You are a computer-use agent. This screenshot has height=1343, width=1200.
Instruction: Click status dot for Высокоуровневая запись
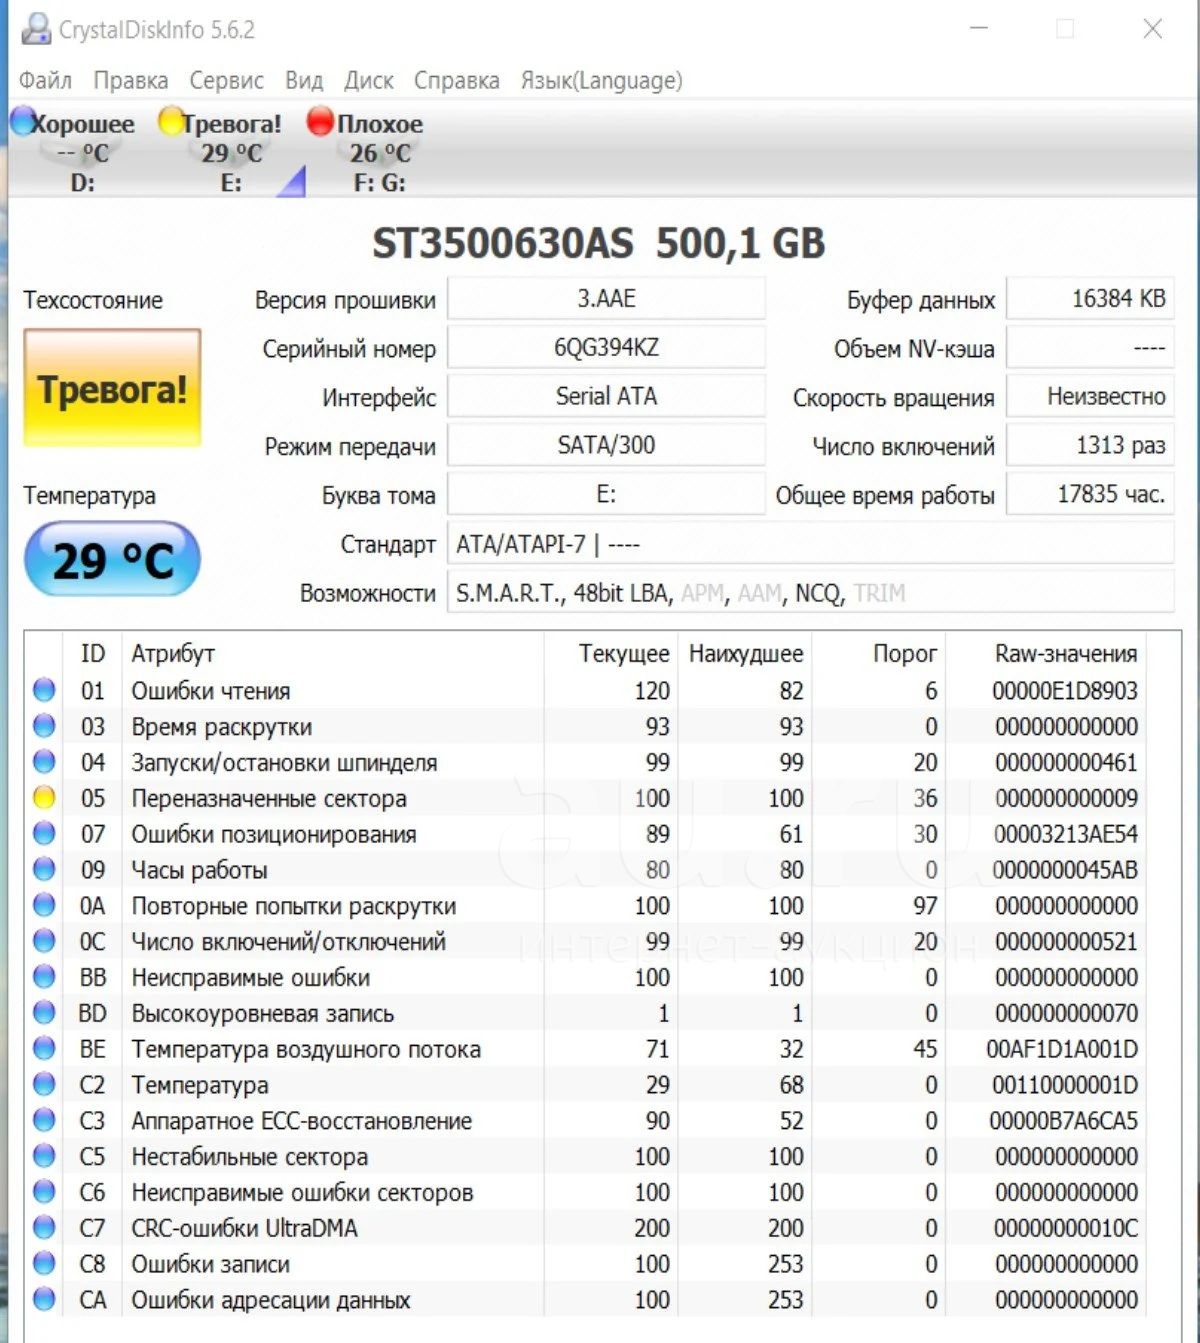click(x=44, y=1013)
